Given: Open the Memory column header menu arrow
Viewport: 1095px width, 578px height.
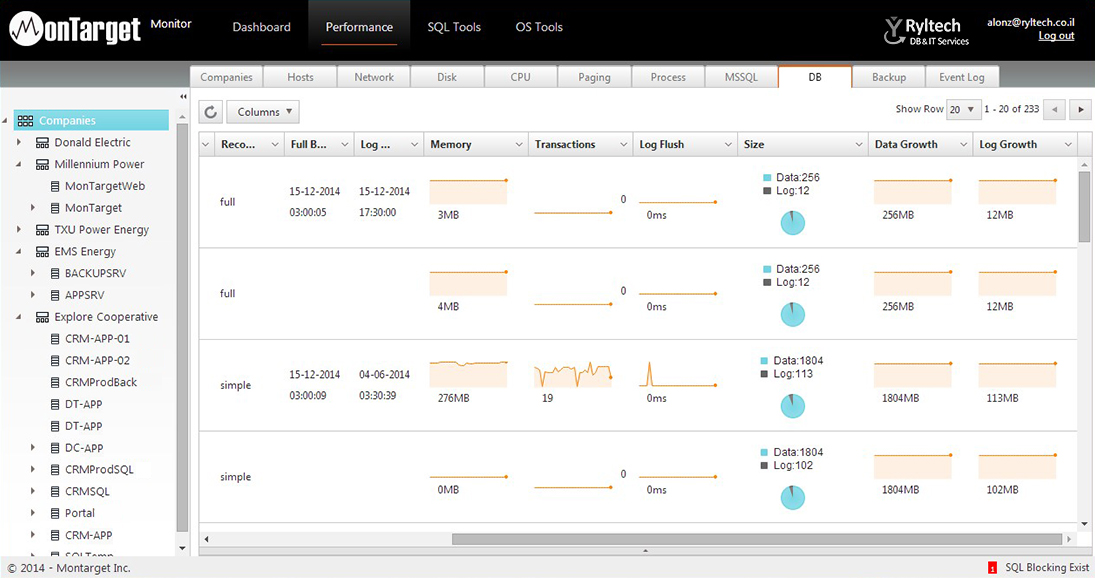Looking at the screenshot, I should coord(519,144).
